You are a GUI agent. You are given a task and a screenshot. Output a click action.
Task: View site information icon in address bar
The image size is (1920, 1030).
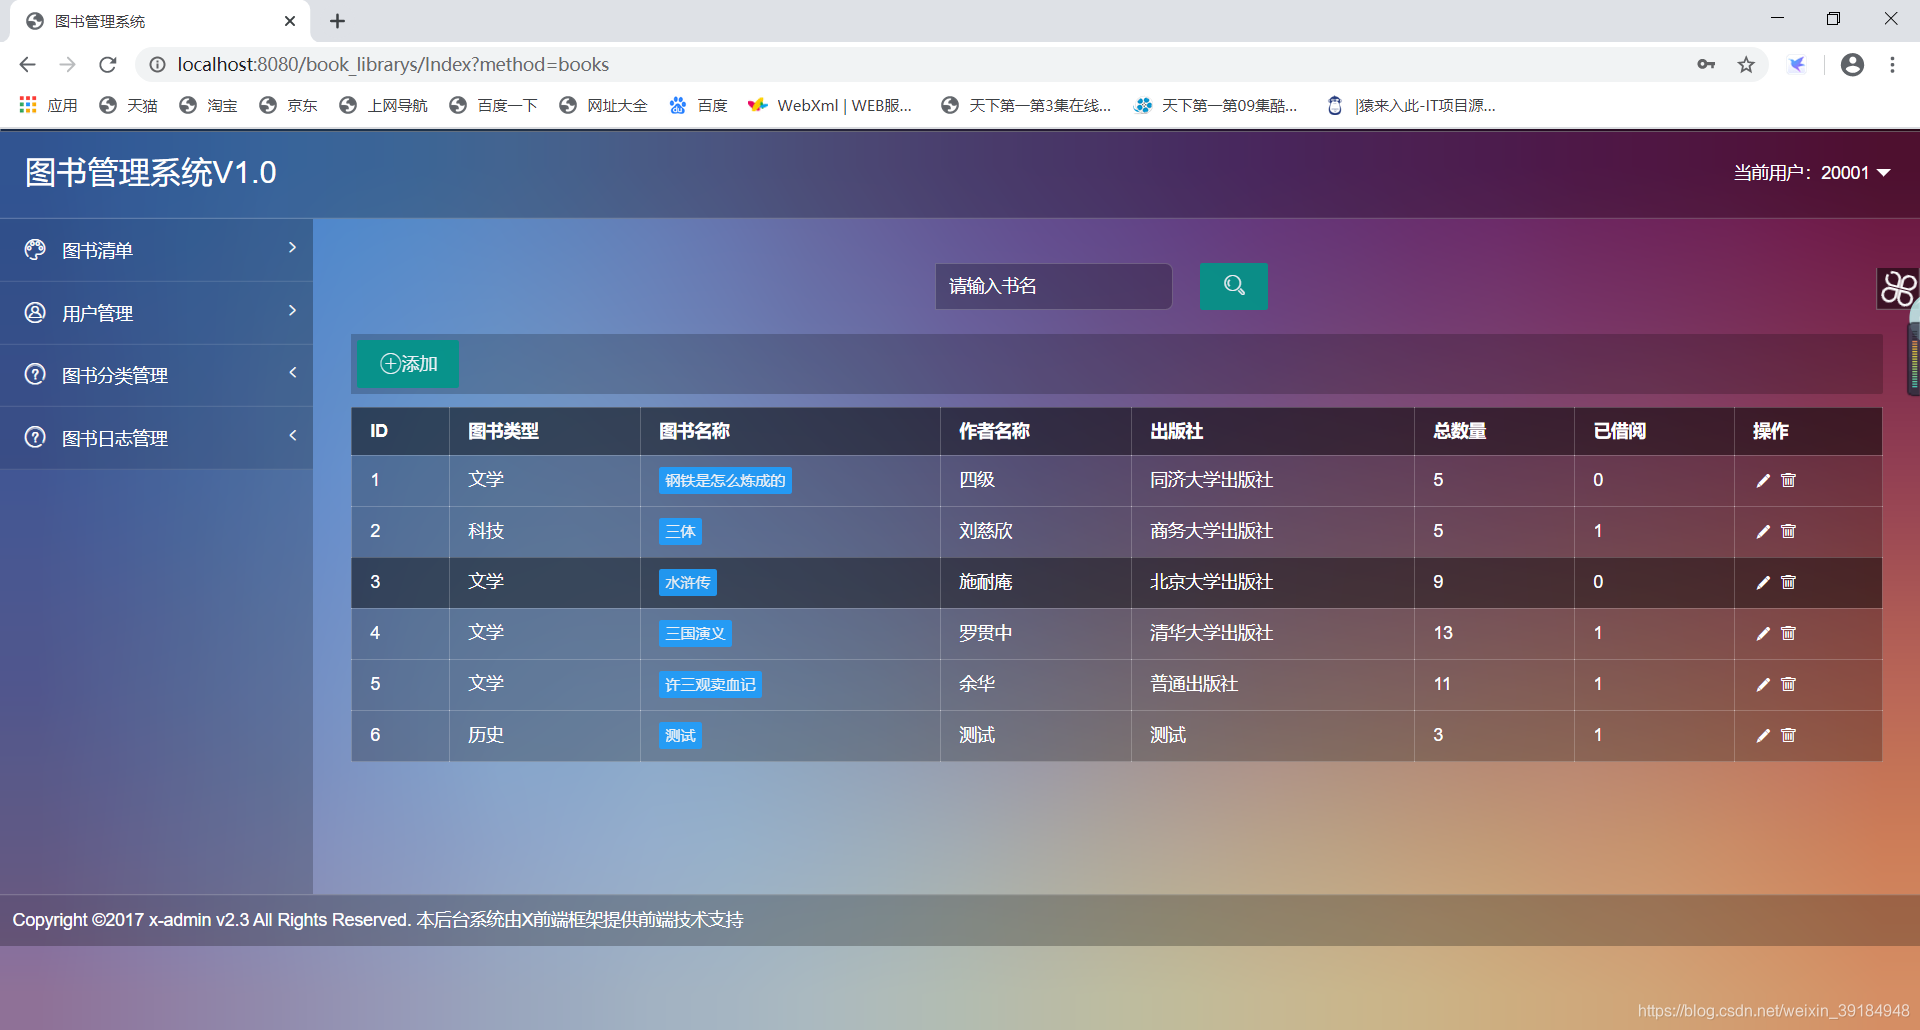(x=157, y=65)
